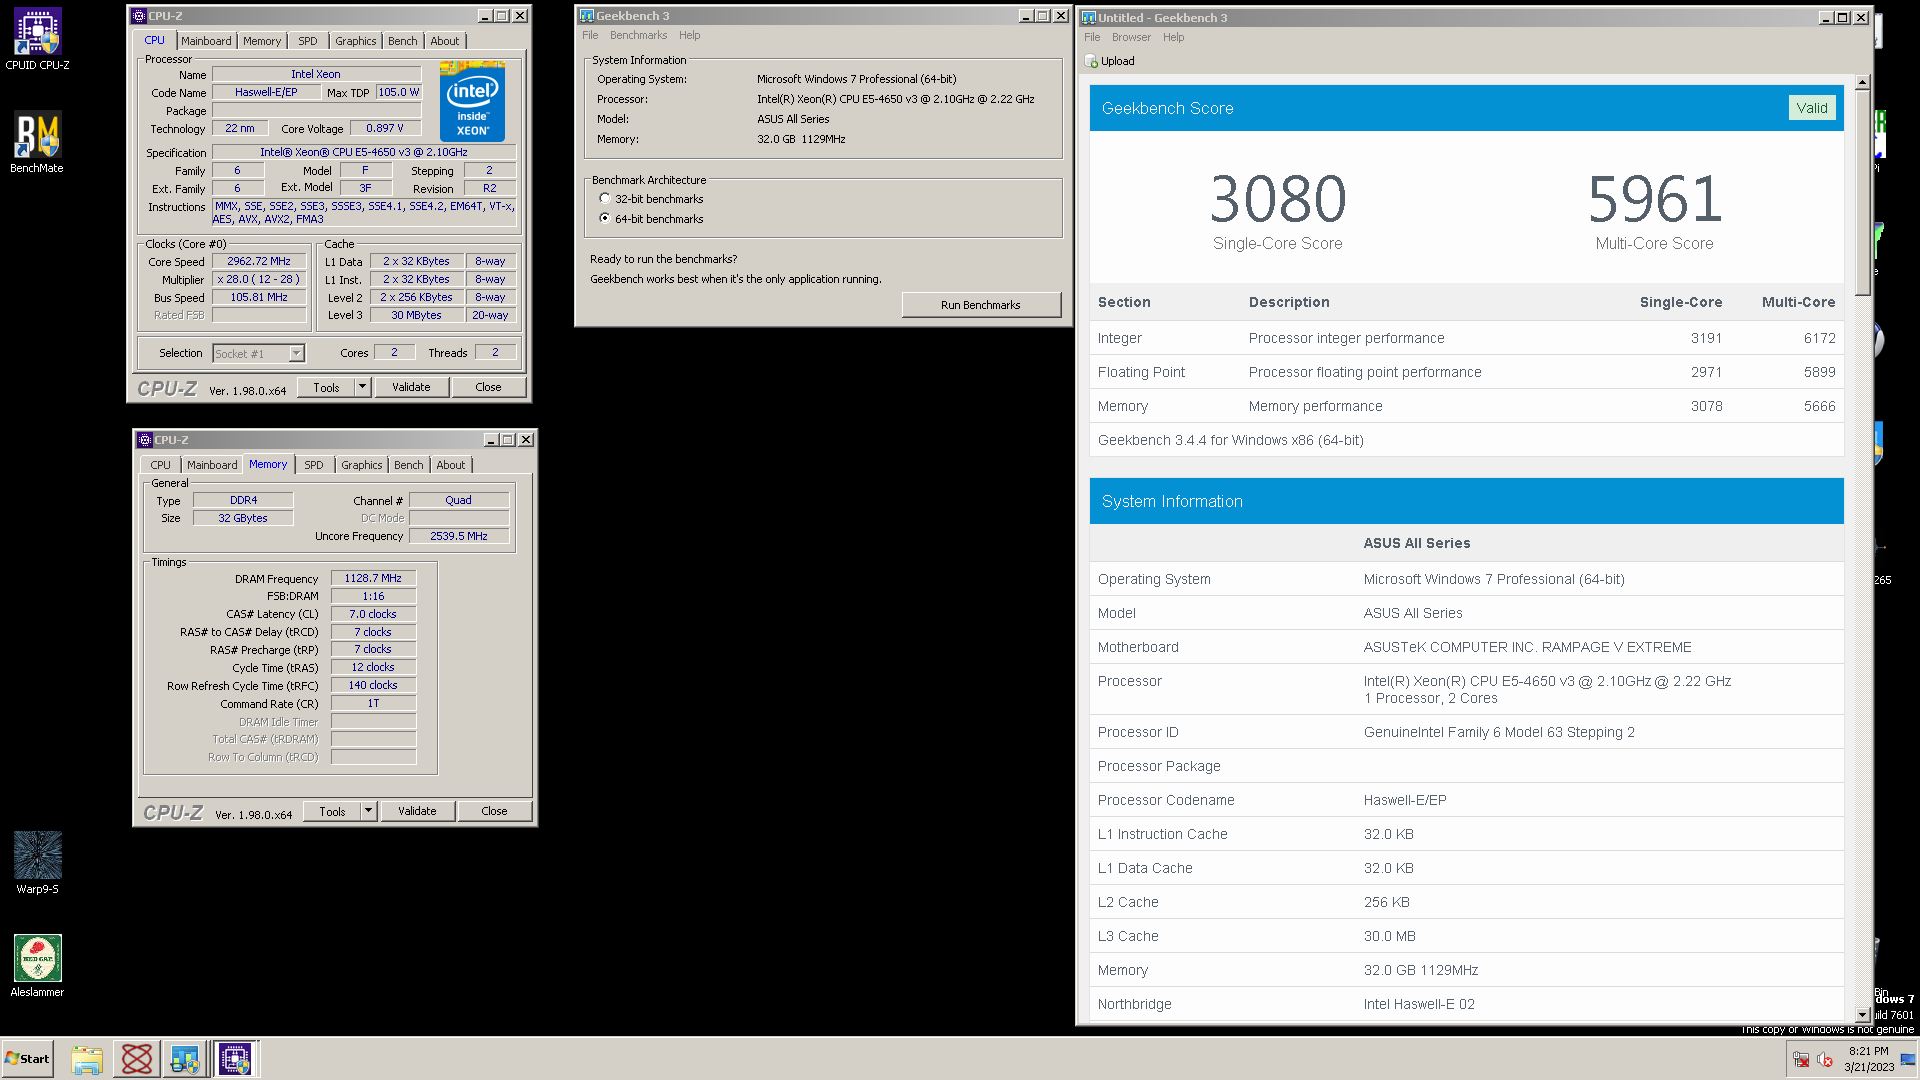The height and width of the screenshot is (1080, 1920).
Task: Click the Show Desktop icon in system tray
Action: [x=1908, y=1060]
